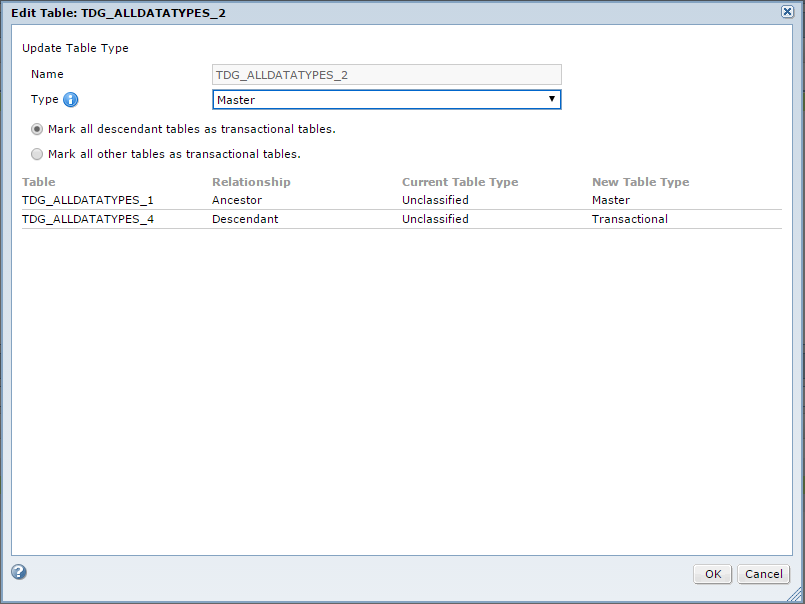
Task: Select the TDG_ALLDATATYPES_1 table row
Action: tap(401, 200)
